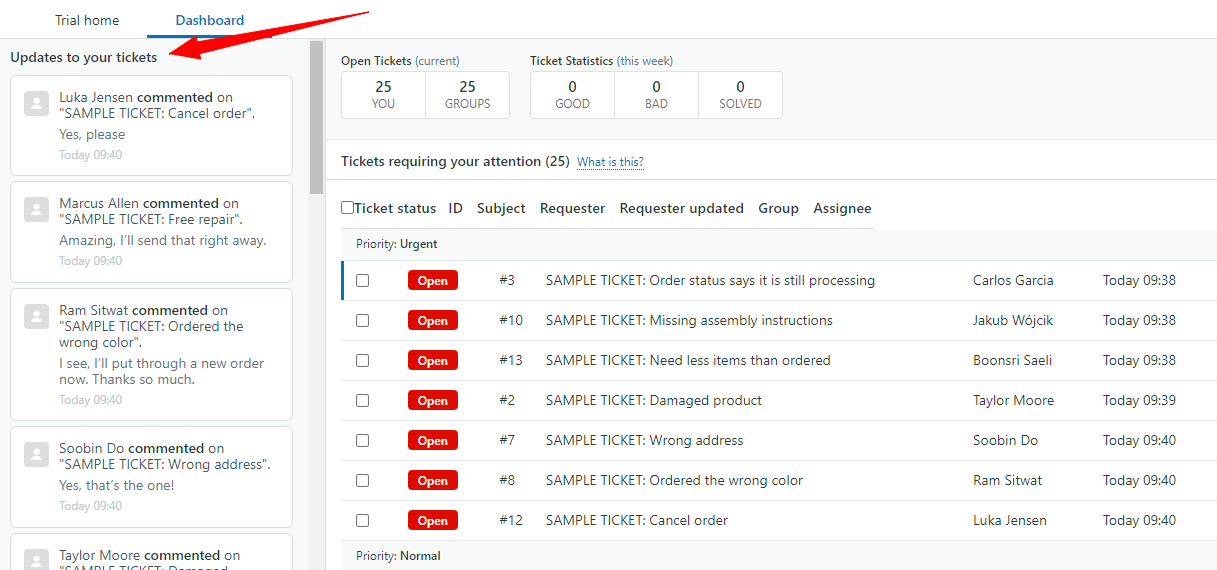Click the 25 GROUPS open tickets box

pyautogui.click(x=467, y=95)
